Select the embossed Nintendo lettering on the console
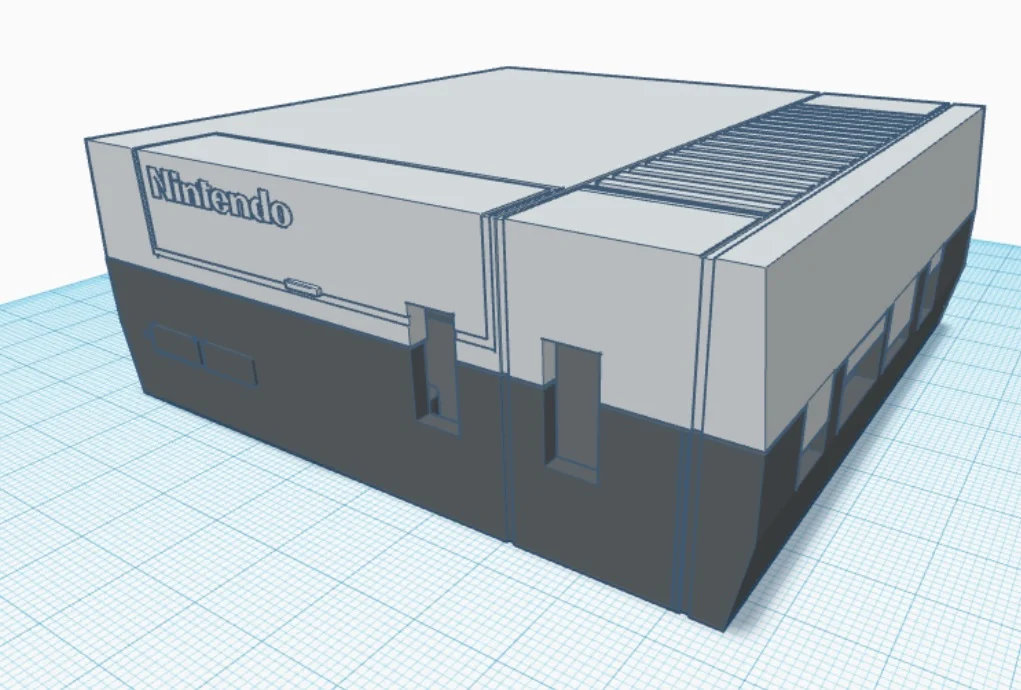This screenshot has height=690, width=1021. 220,196
